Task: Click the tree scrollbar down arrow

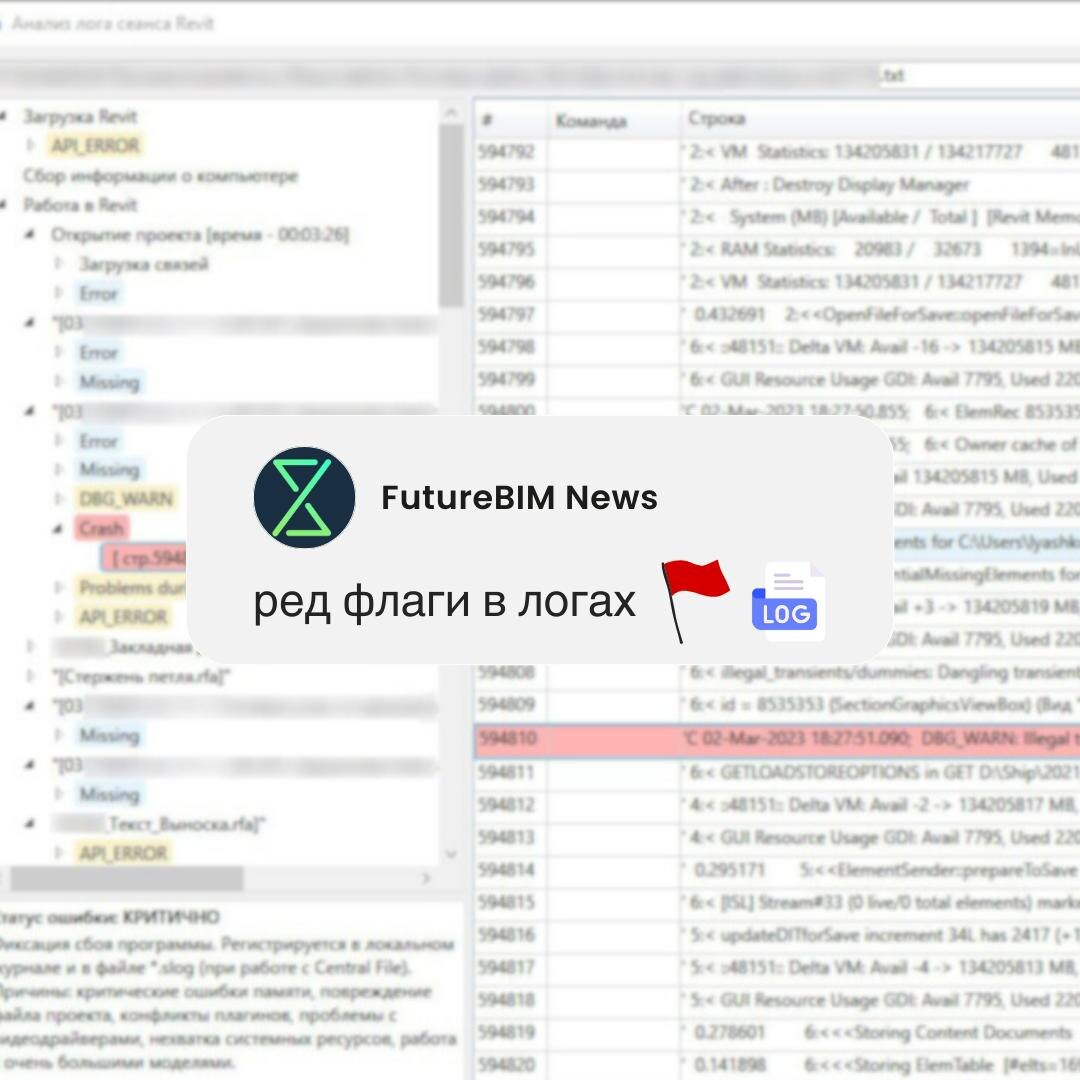Action: pos(451,855)
